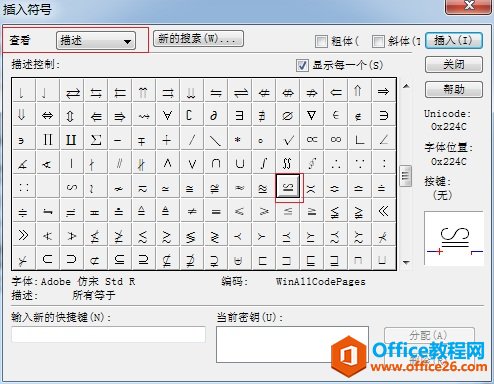Screen dimensions: 494x384
Task: Select the logical or ∨ symbol
Action: 192,163
